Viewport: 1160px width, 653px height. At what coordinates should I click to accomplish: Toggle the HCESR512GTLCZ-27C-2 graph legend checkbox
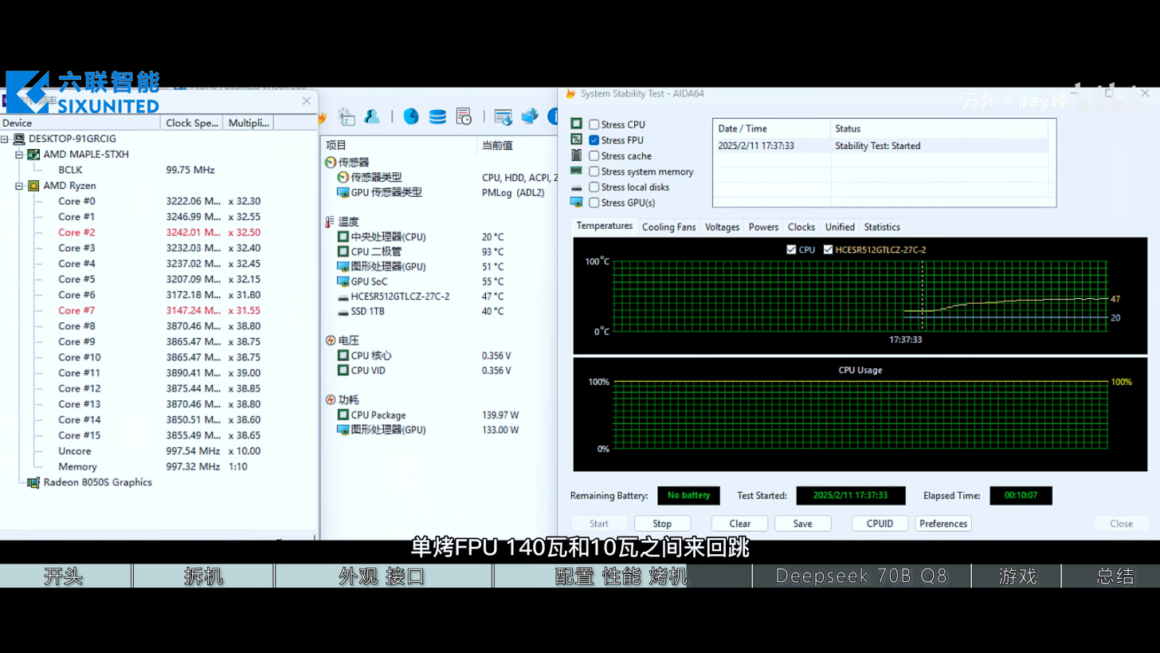(x=828, y=250)
